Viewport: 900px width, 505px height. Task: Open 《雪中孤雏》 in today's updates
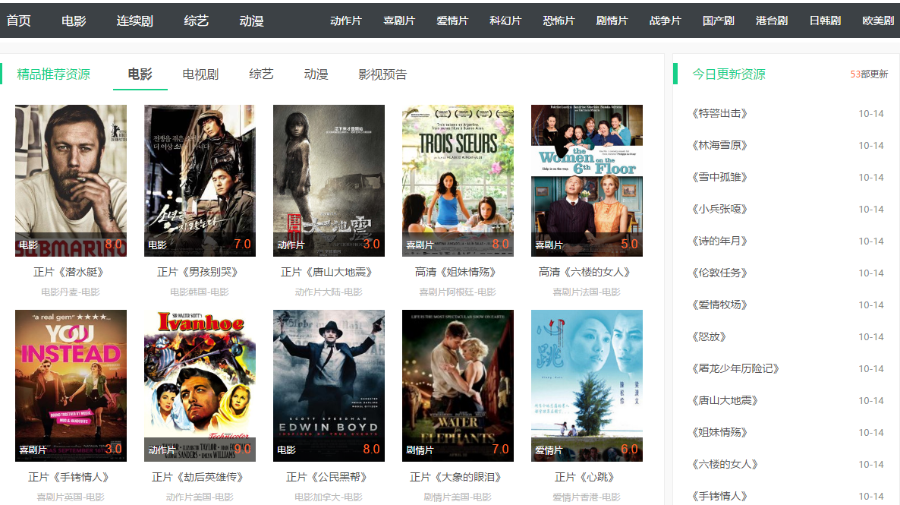pyautogui.click(x=720, y=177)
